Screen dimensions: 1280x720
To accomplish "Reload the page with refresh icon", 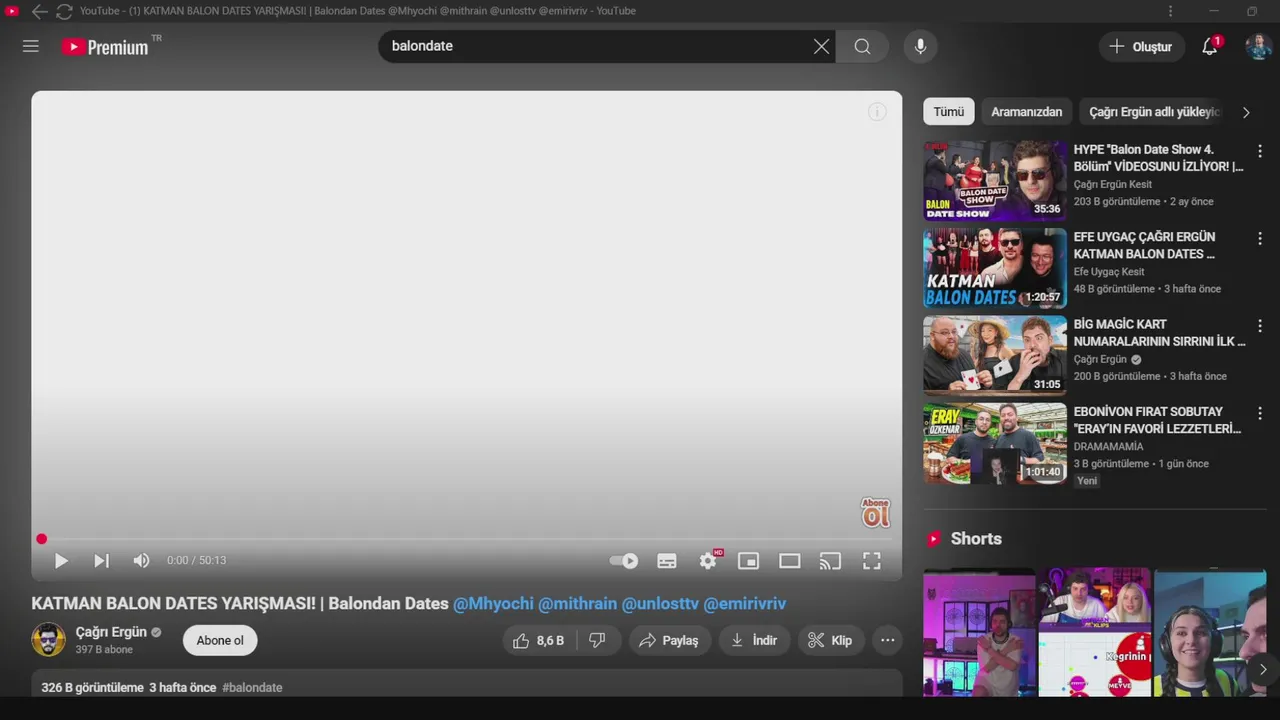I will [x=64, y=11].
